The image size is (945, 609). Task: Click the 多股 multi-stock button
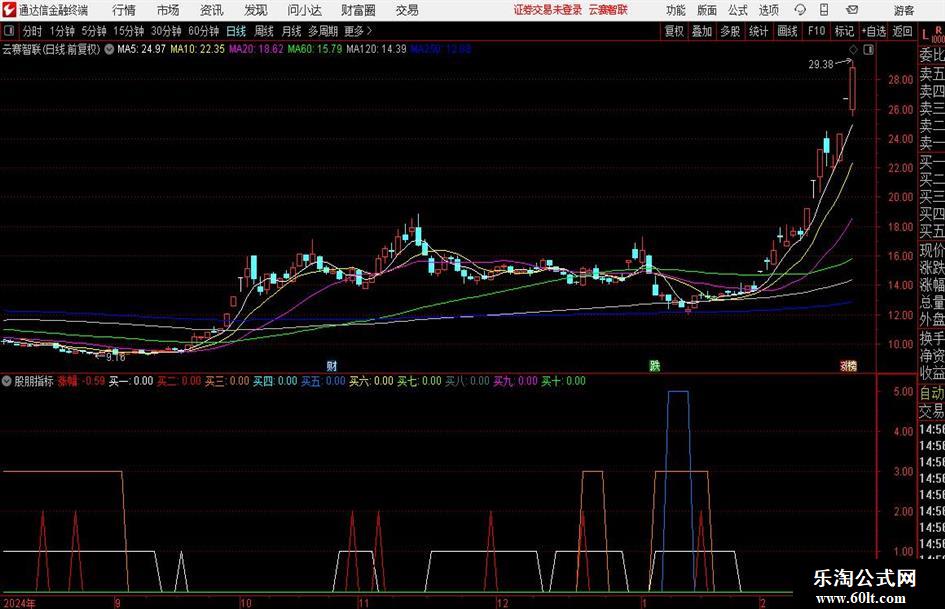(730, 31)
